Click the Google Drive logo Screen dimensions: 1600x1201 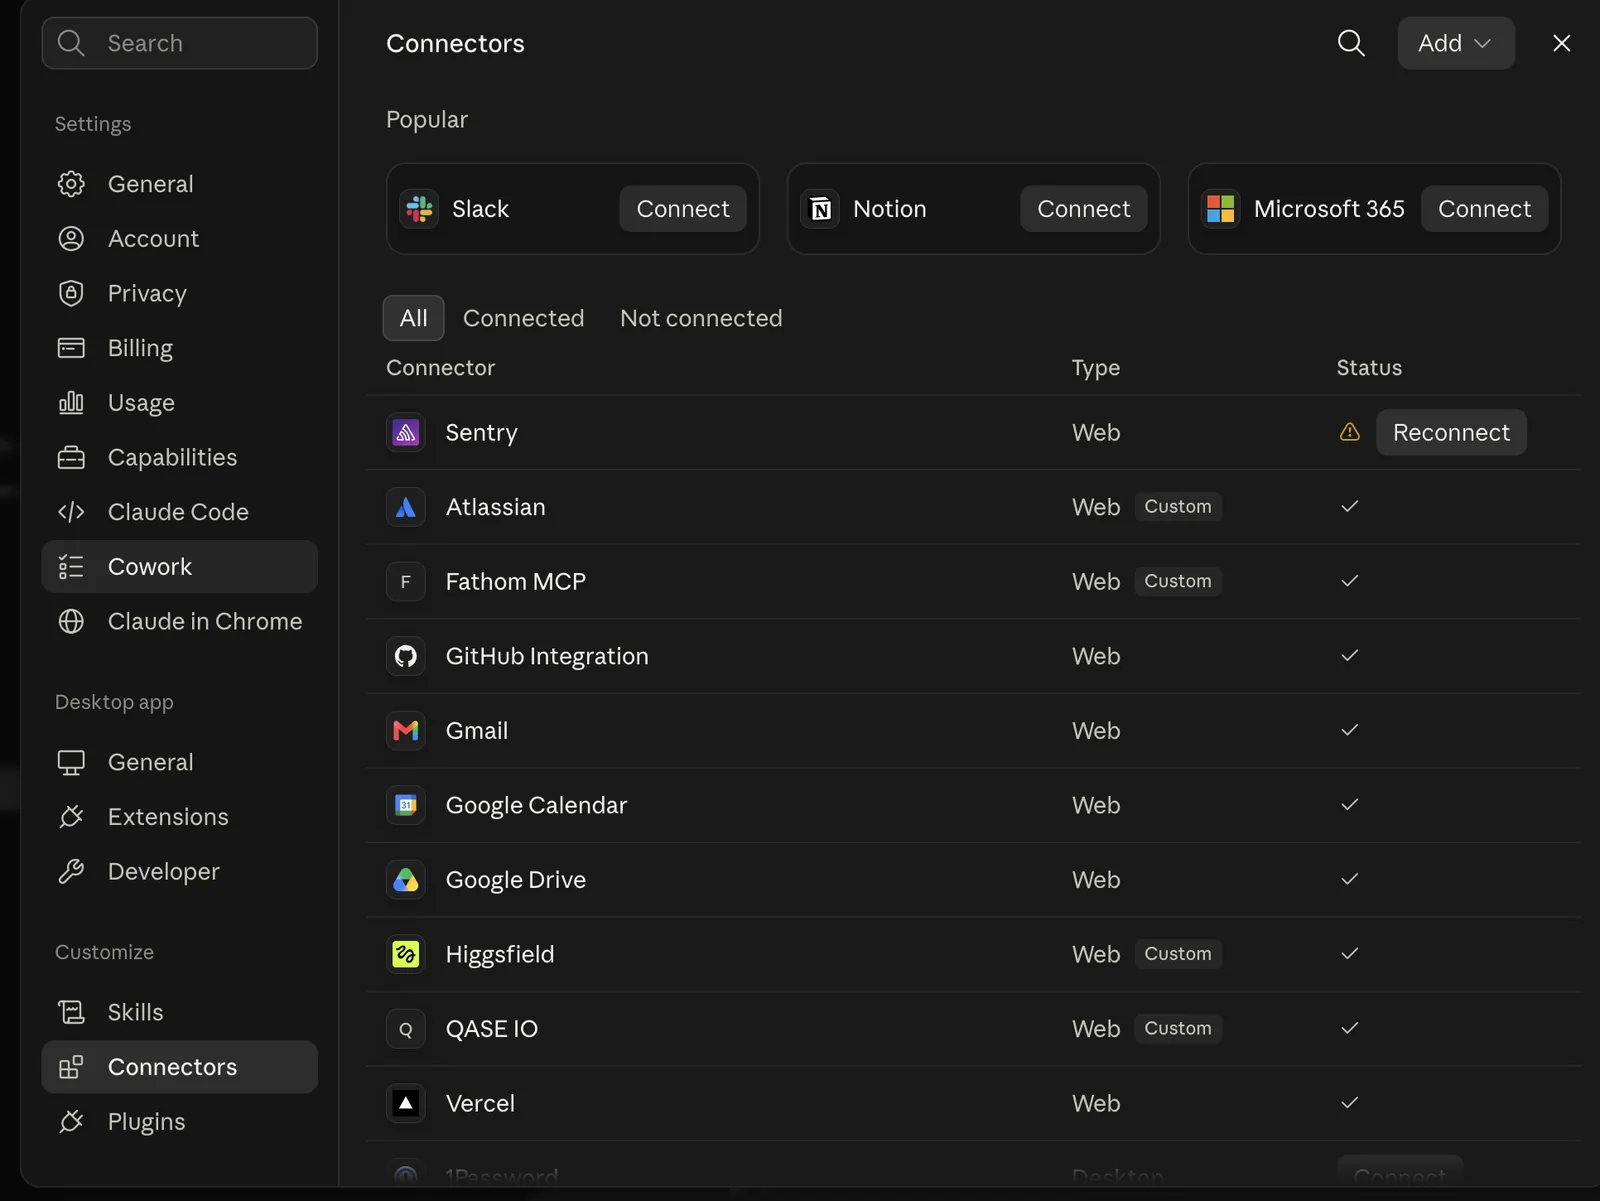406,880
